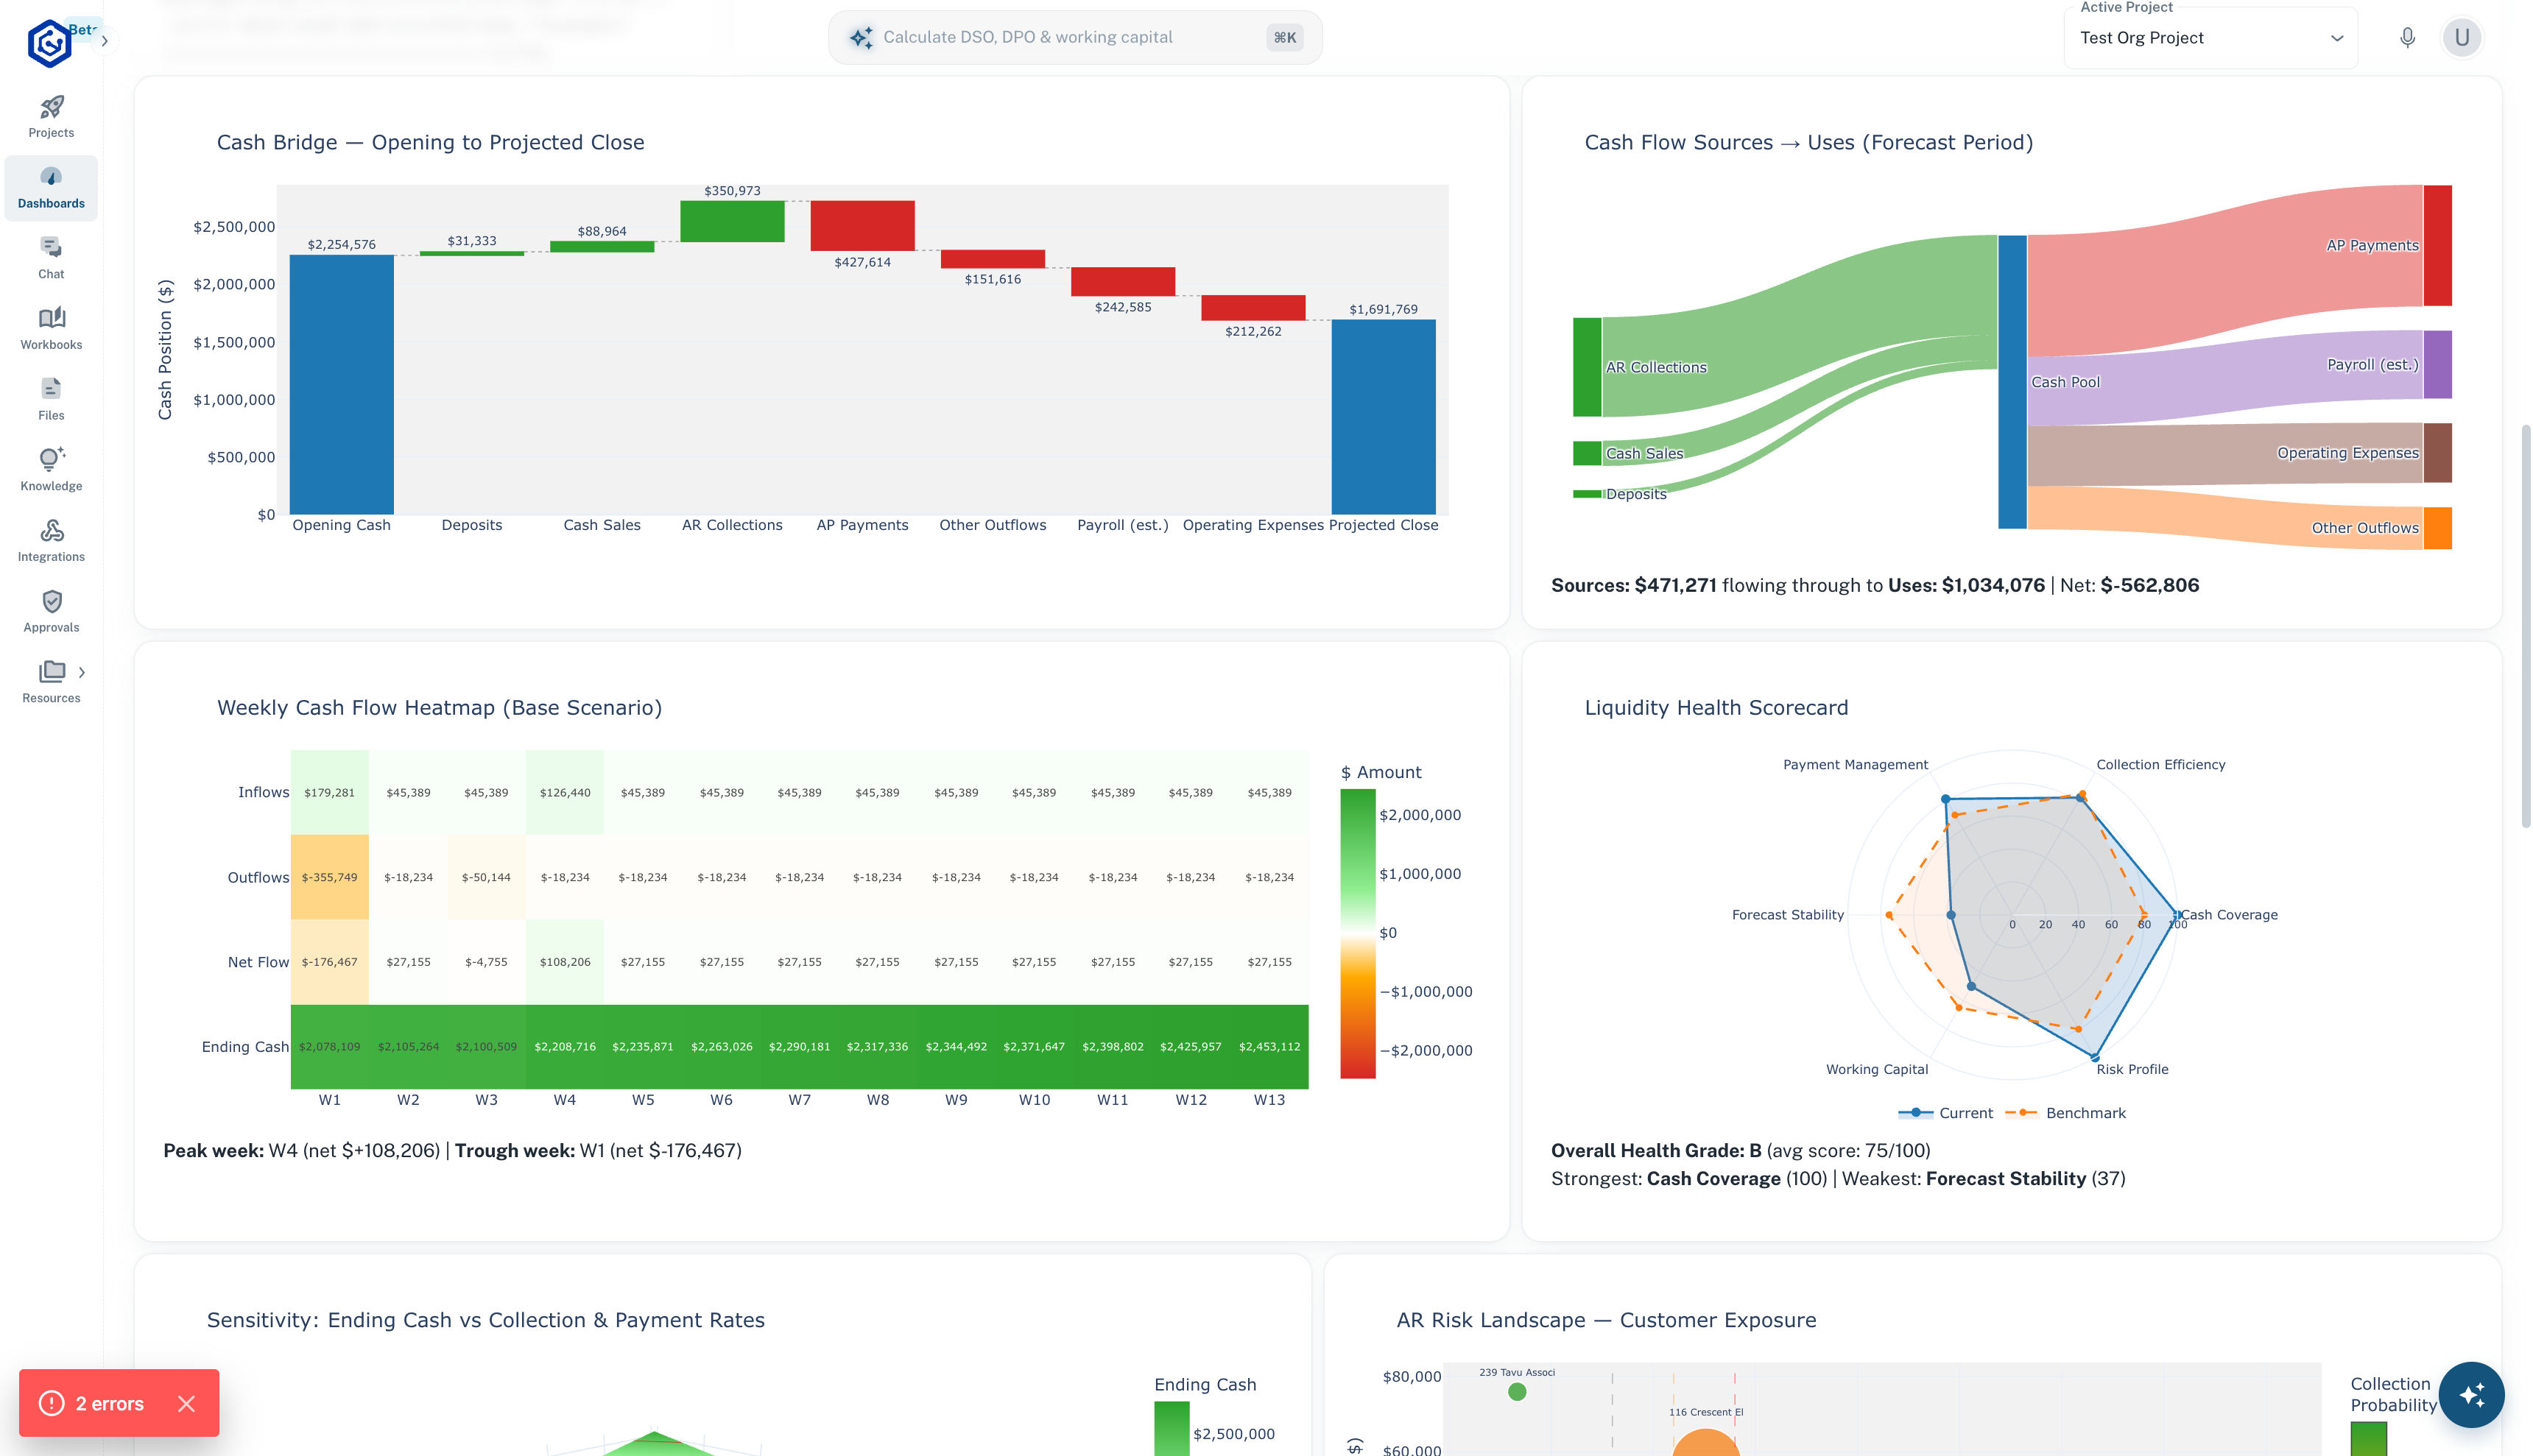This screenshot has height=1456, width=2533.
Task: Dismiss the 2 errors notification
Action: (187, 1404)
